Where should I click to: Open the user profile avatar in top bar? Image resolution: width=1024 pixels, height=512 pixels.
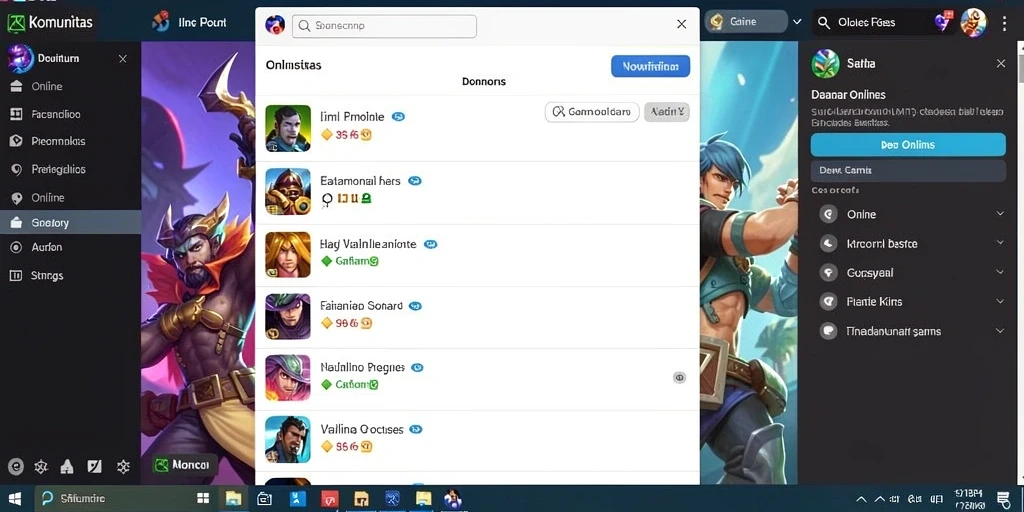pos(974,22)
